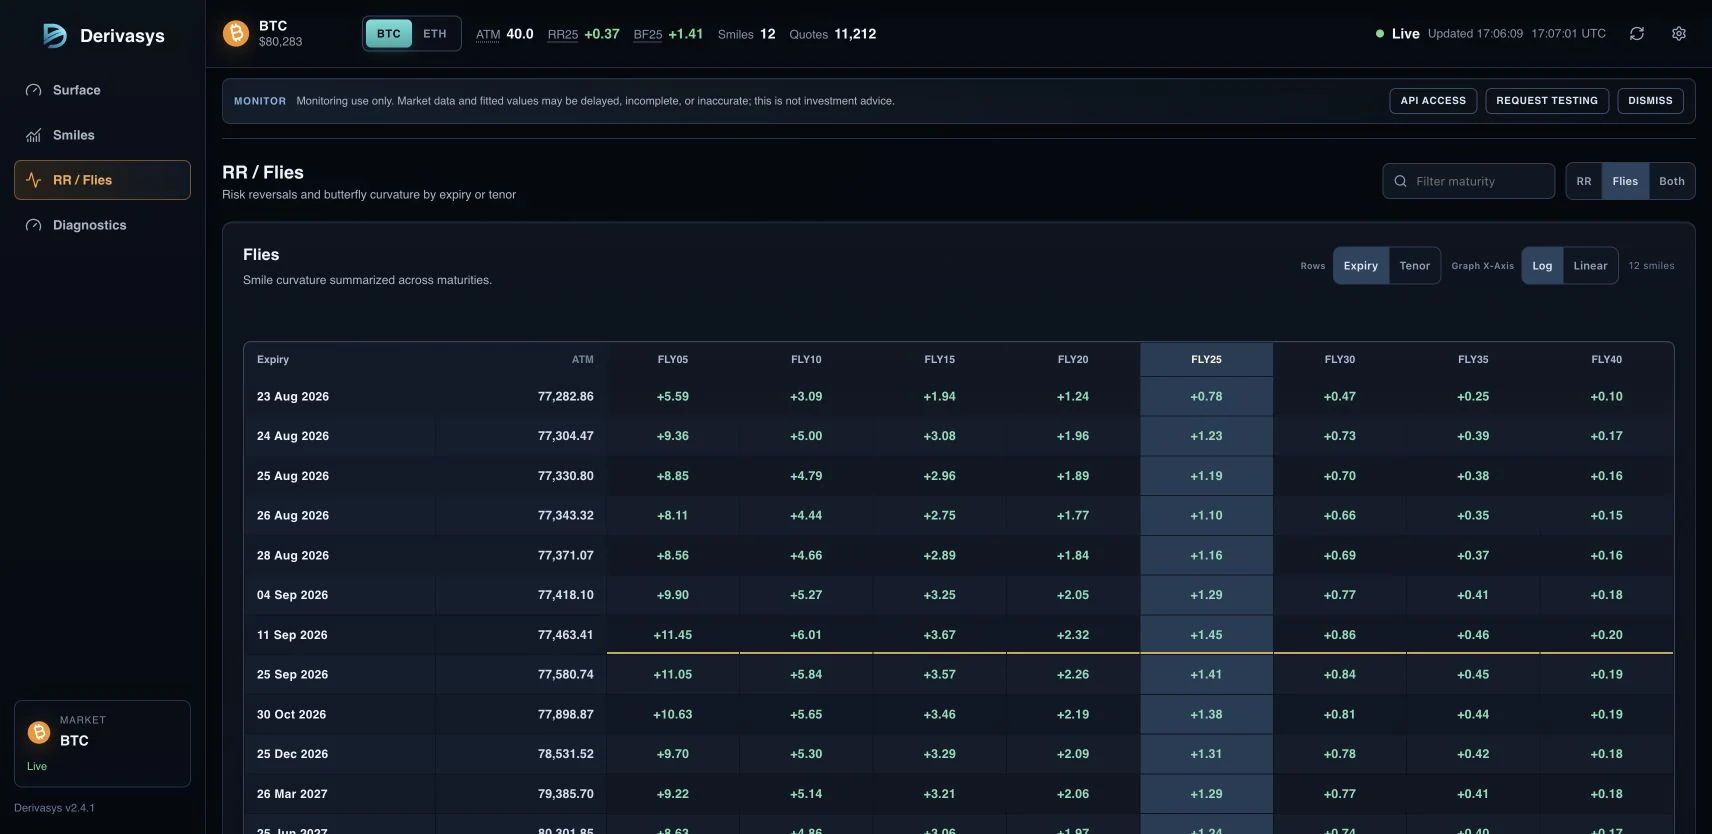Open Smiles chart icon in sidebar
The width and height of the screenshot is (1712, 834).
point(33,135)
